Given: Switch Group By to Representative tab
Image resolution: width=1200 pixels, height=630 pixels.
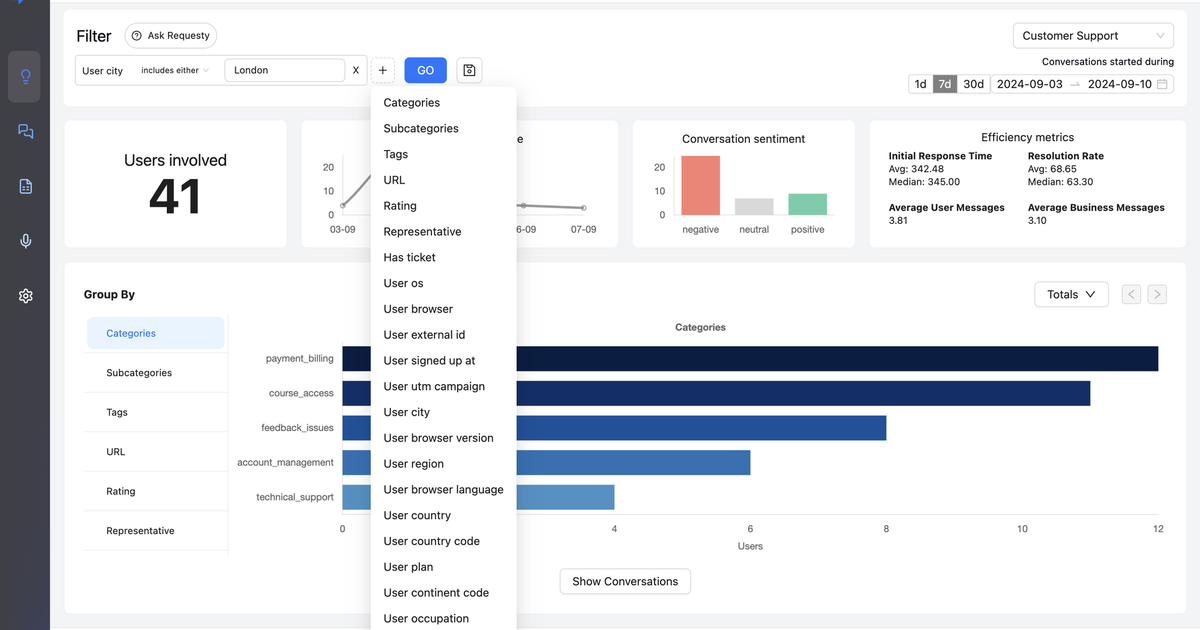Looking at the screenshot, I should pyautogui.click(x=156, y=531).
